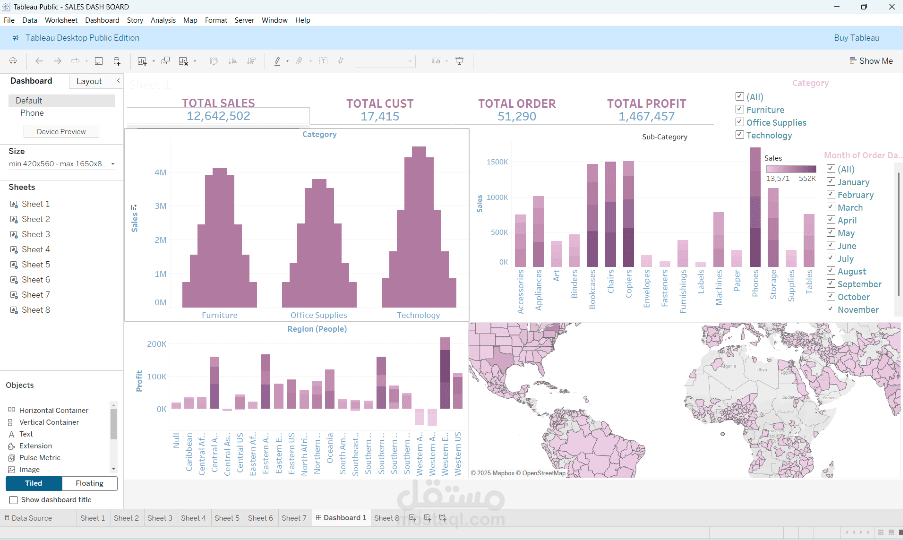Click the Technology bar in Category chart
903x540 pixels.
tap(419, 227)
